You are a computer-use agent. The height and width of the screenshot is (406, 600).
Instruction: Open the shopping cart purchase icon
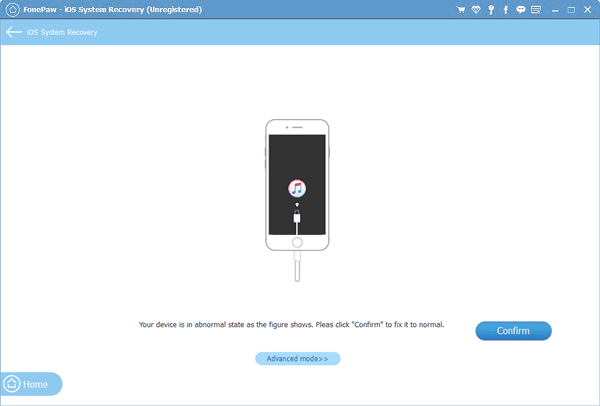tap(461, 10)
